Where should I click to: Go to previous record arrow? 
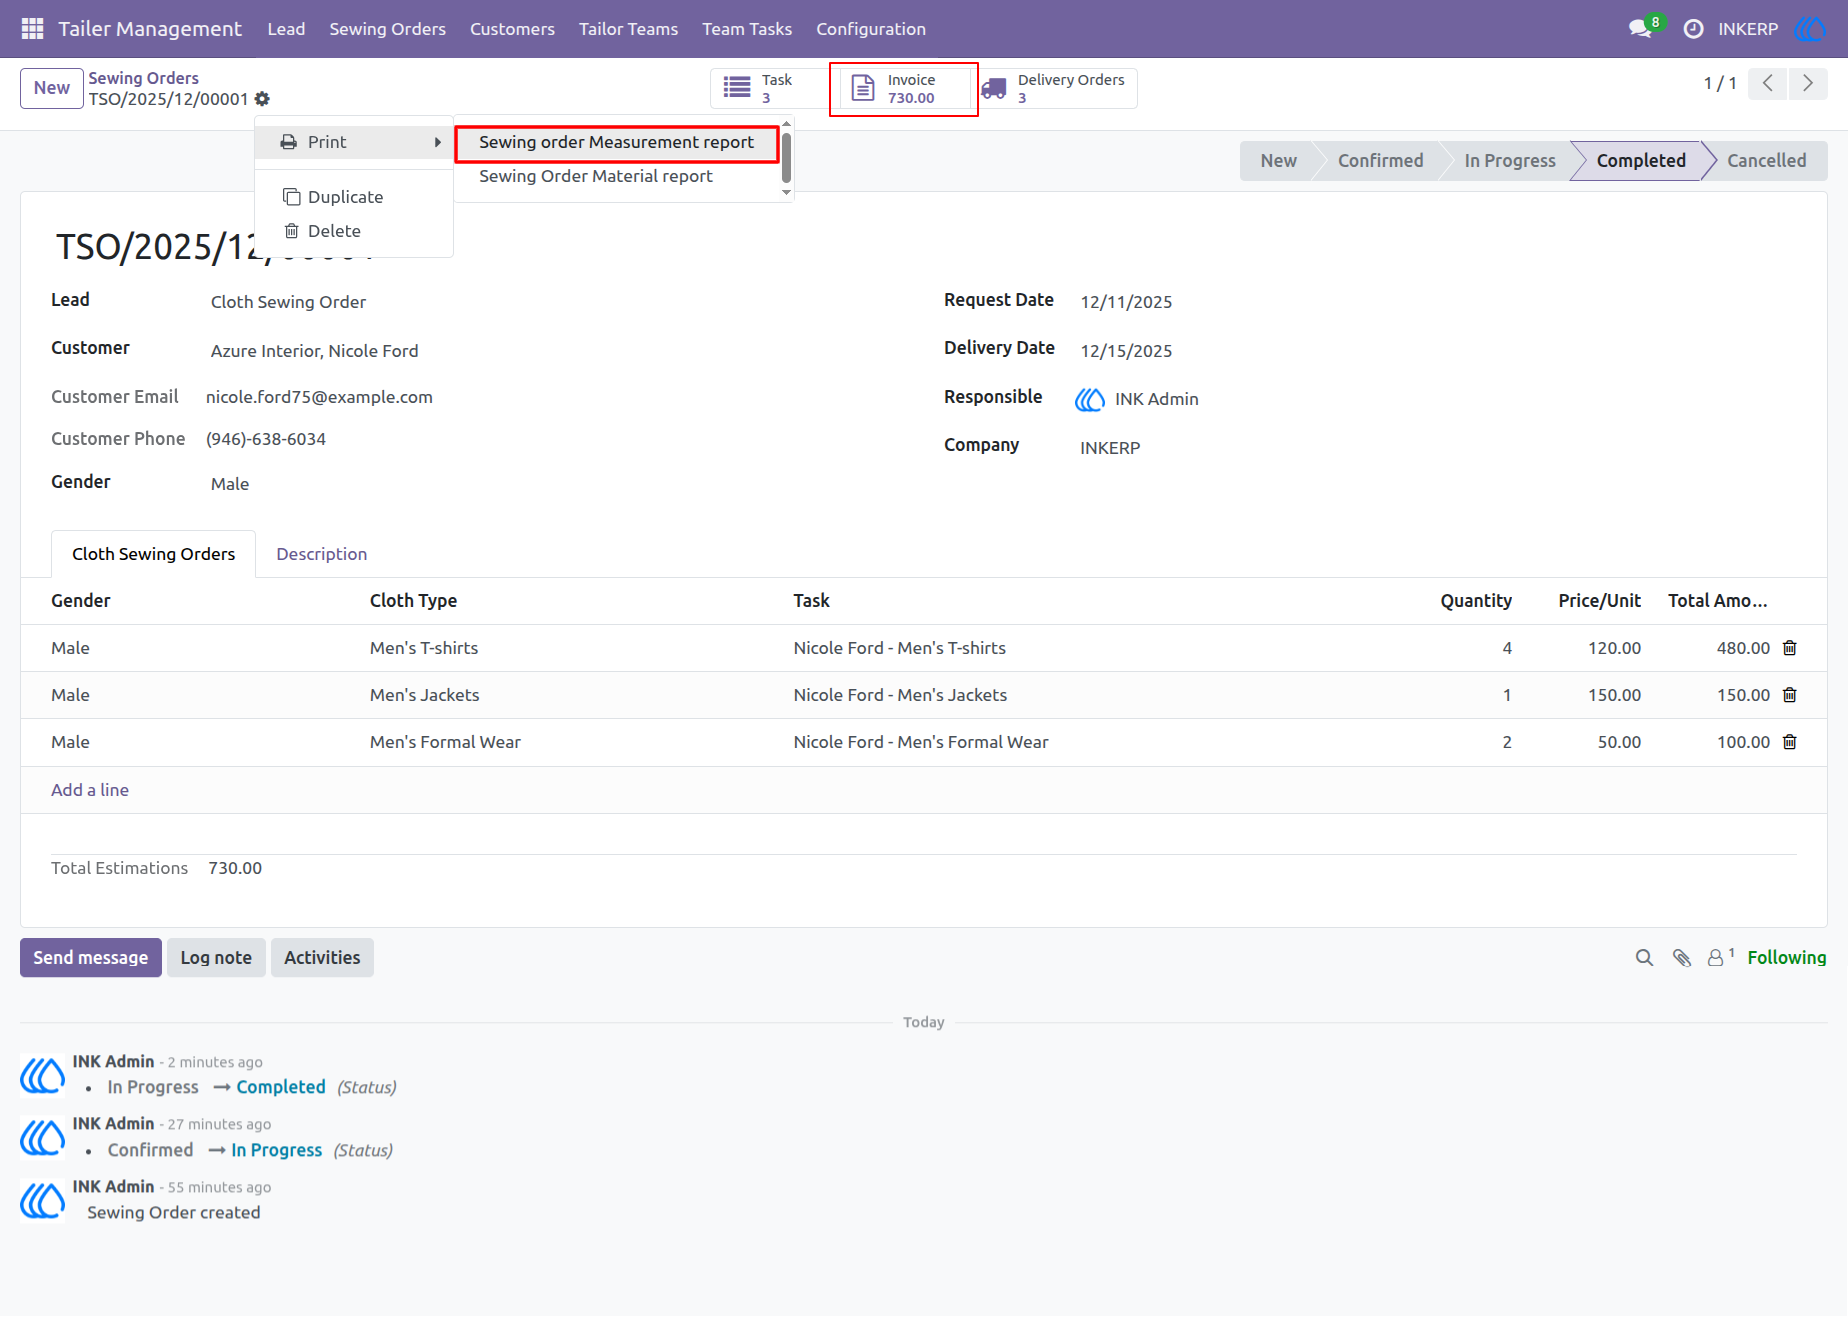[x=1768, y=83]
